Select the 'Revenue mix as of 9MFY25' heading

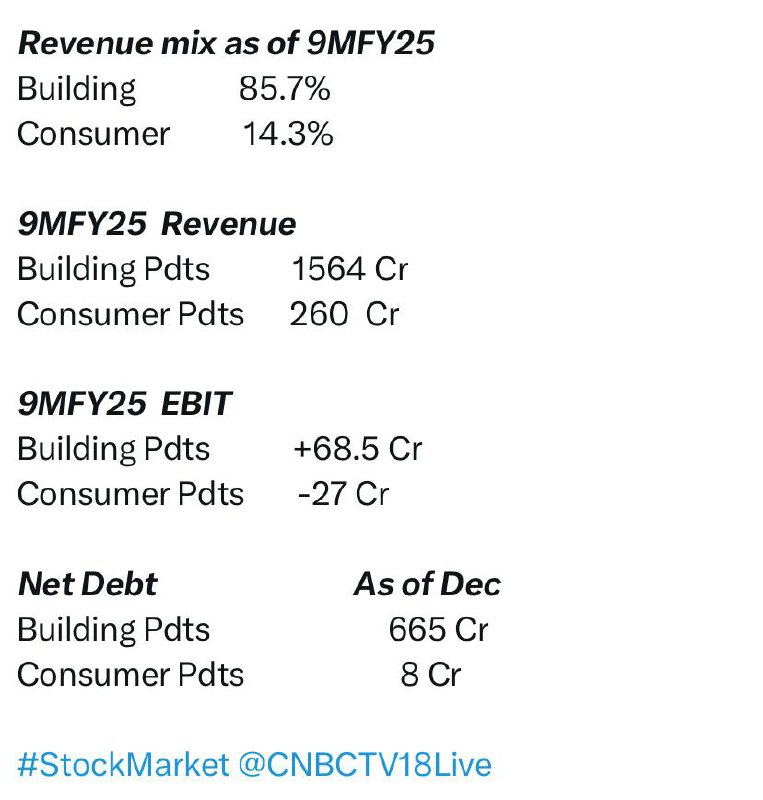226,43
